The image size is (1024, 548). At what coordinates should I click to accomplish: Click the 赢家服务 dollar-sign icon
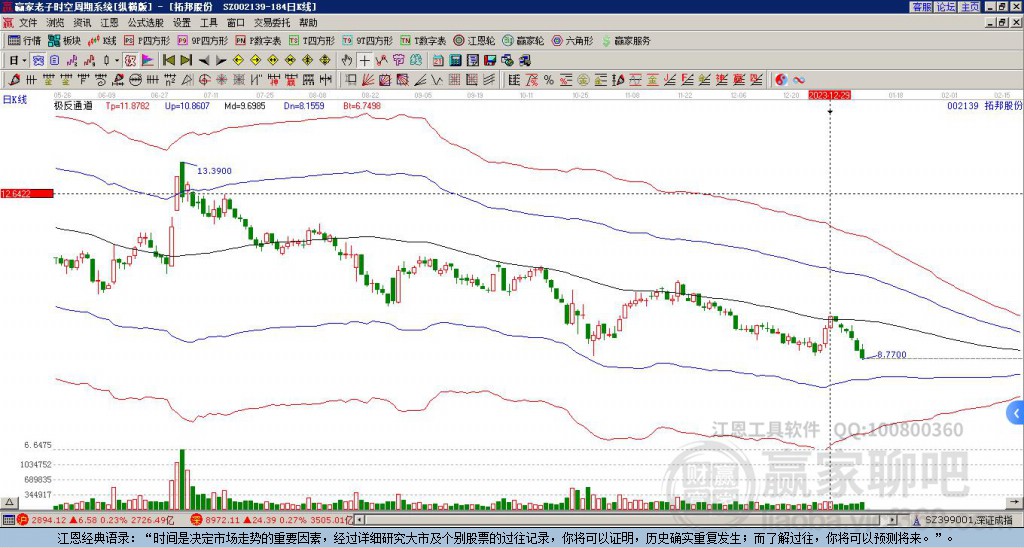(606, 41)
